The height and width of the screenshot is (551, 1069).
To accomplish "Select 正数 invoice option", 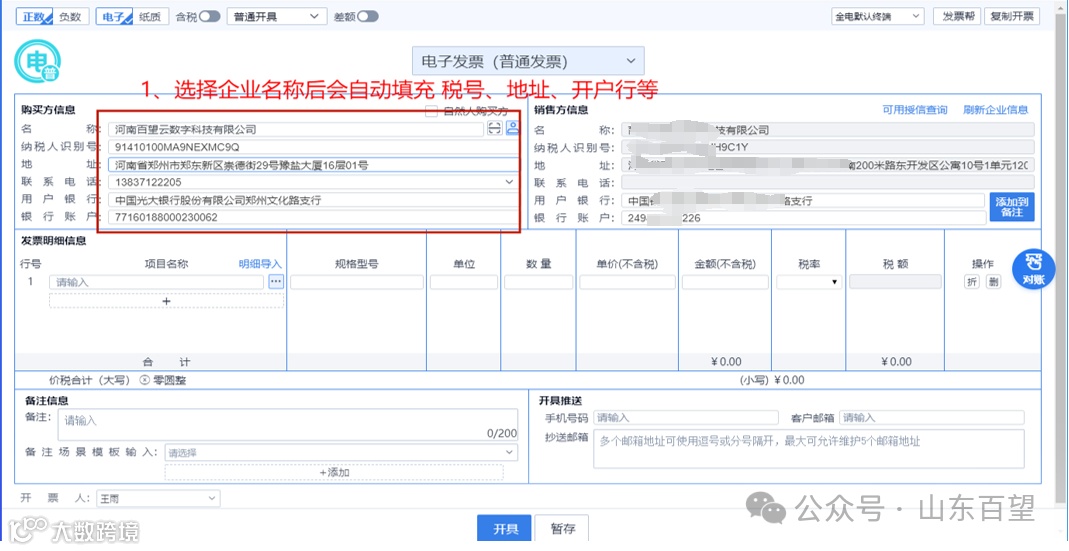I will click(34, 17).
